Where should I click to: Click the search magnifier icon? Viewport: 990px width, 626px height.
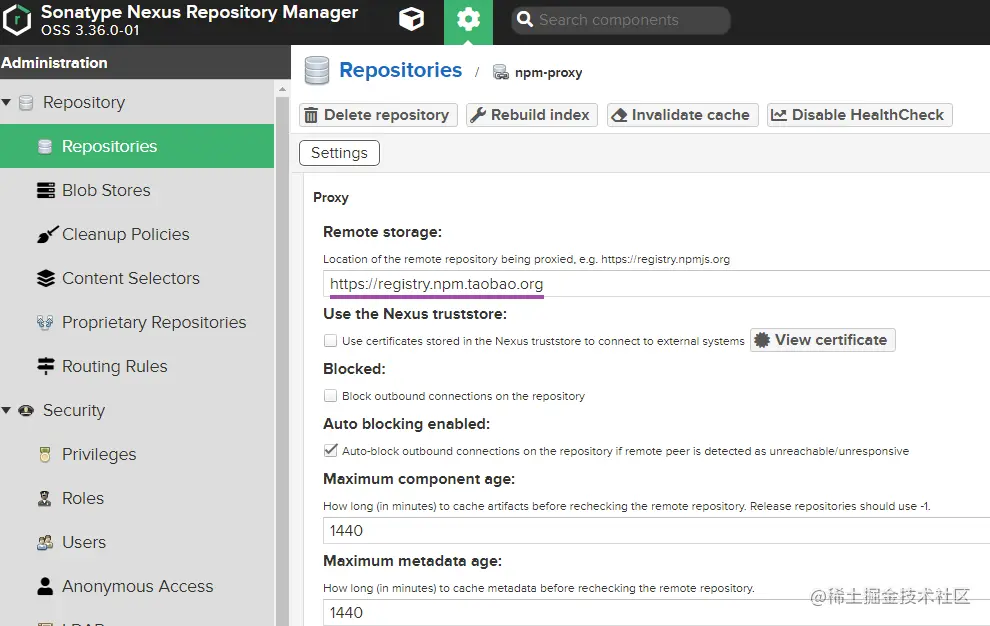tap(525, 20)
